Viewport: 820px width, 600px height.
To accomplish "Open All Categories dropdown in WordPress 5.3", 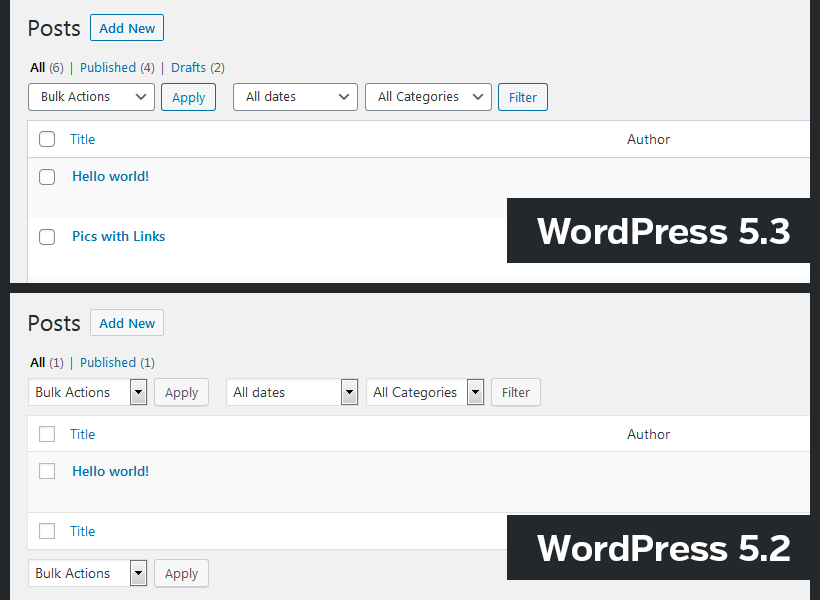I will [428, 97].
